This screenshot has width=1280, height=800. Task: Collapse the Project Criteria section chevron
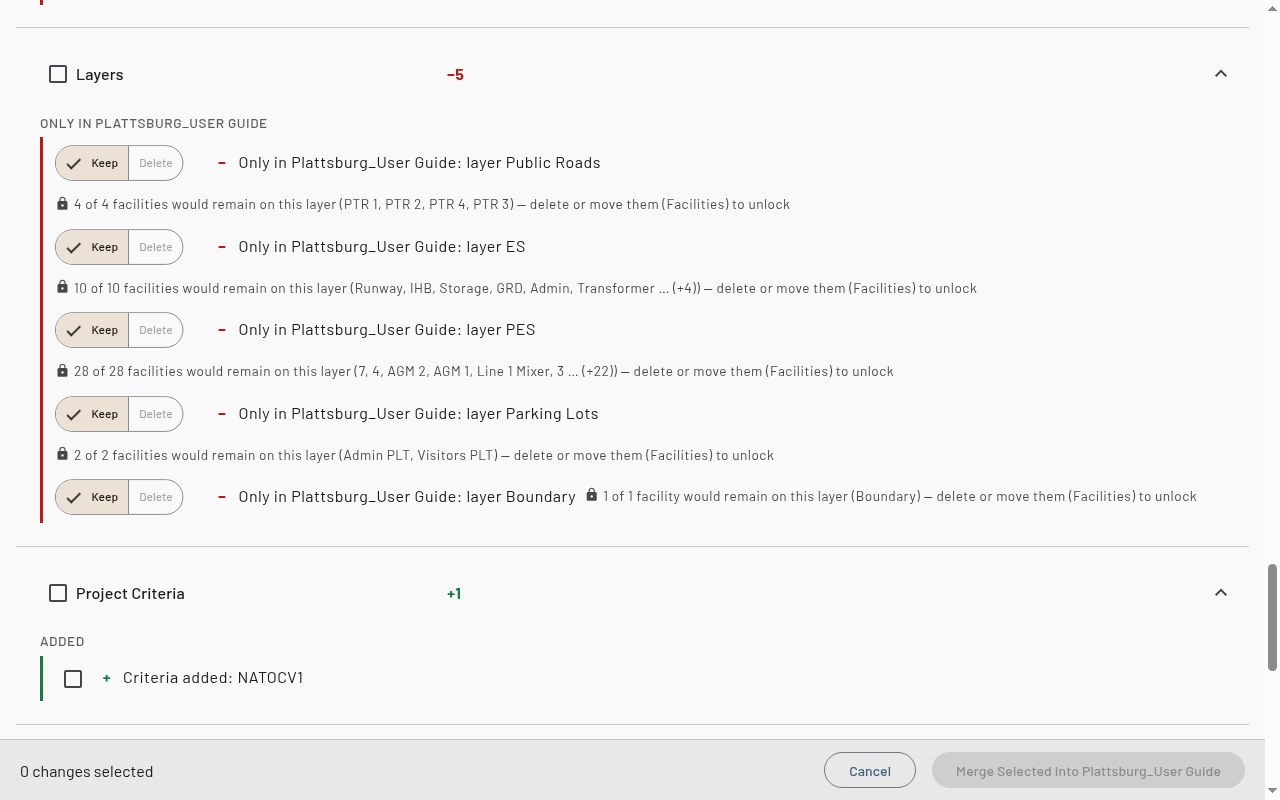coord(1220,593)
